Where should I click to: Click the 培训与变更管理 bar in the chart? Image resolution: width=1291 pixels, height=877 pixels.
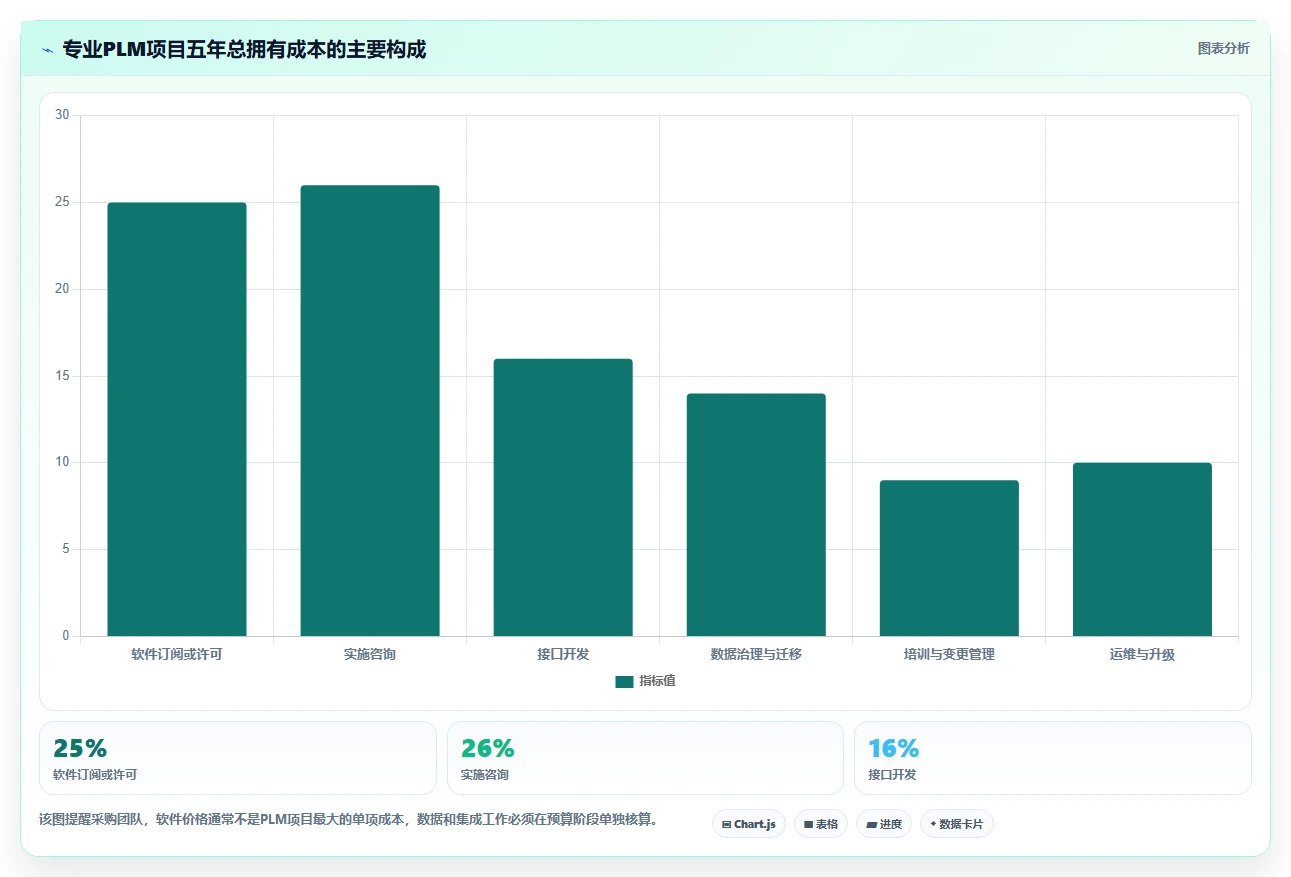(x=949, y=558)
